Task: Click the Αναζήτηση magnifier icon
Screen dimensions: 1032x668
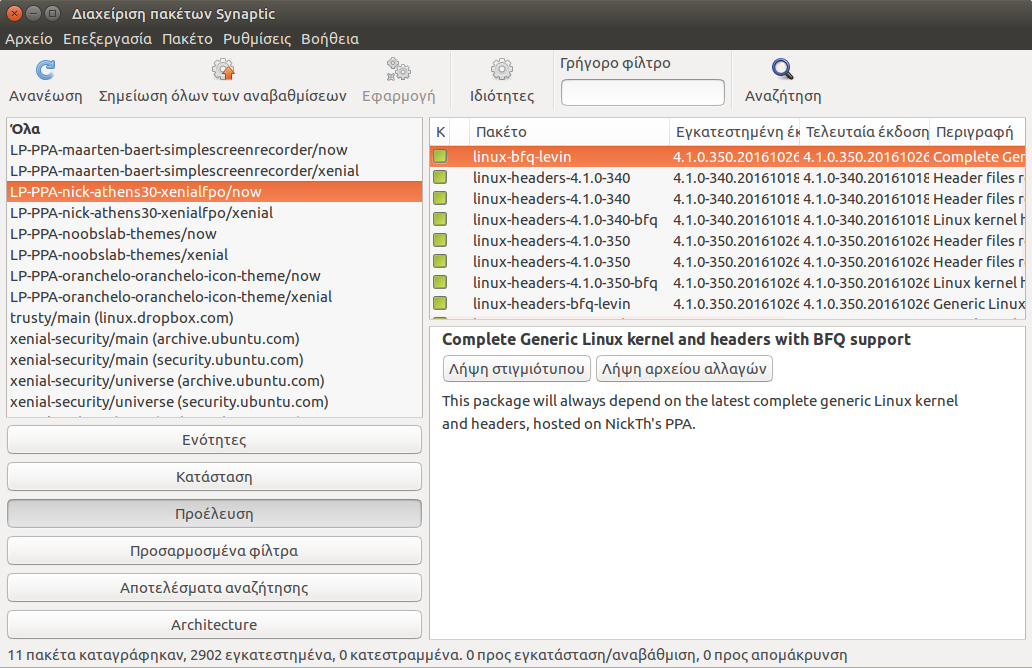Action: (x=782, y=70)
